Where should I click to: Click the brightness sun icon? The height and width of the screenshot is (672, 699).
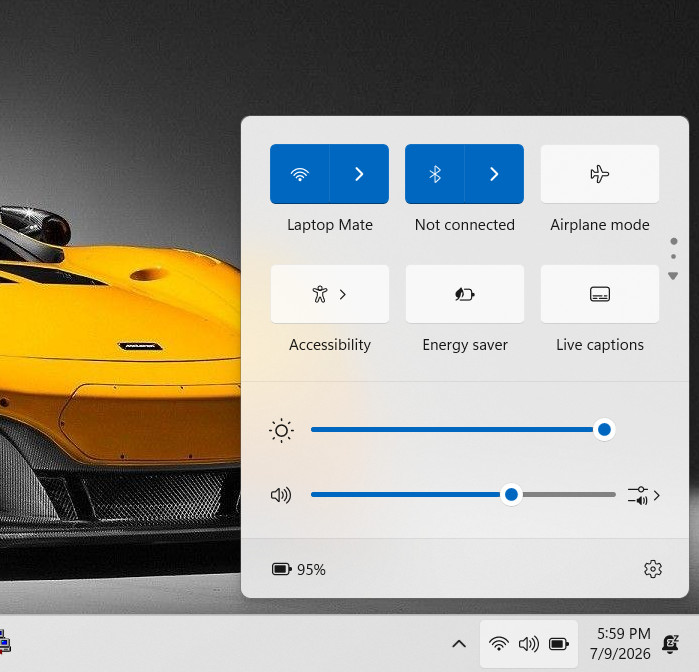click(281, 430)
